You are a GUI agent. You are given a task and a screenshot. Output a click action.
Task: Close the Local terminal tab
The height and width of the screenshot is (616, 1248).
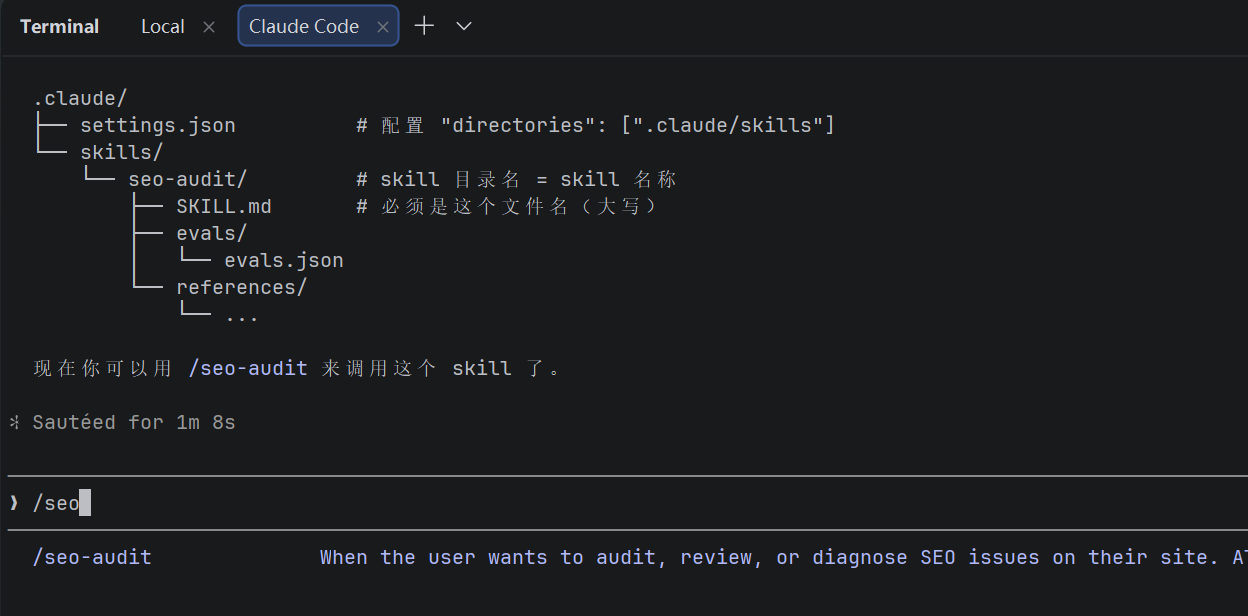pyautogui.click(x=209, y=27)
